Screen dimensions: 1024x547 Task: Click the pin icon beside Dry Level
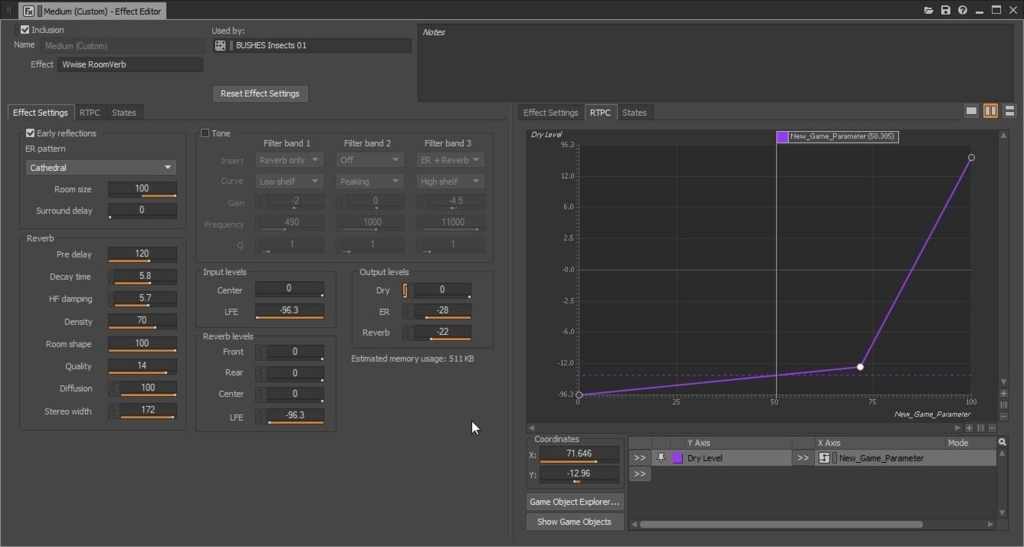click(660, 458)
